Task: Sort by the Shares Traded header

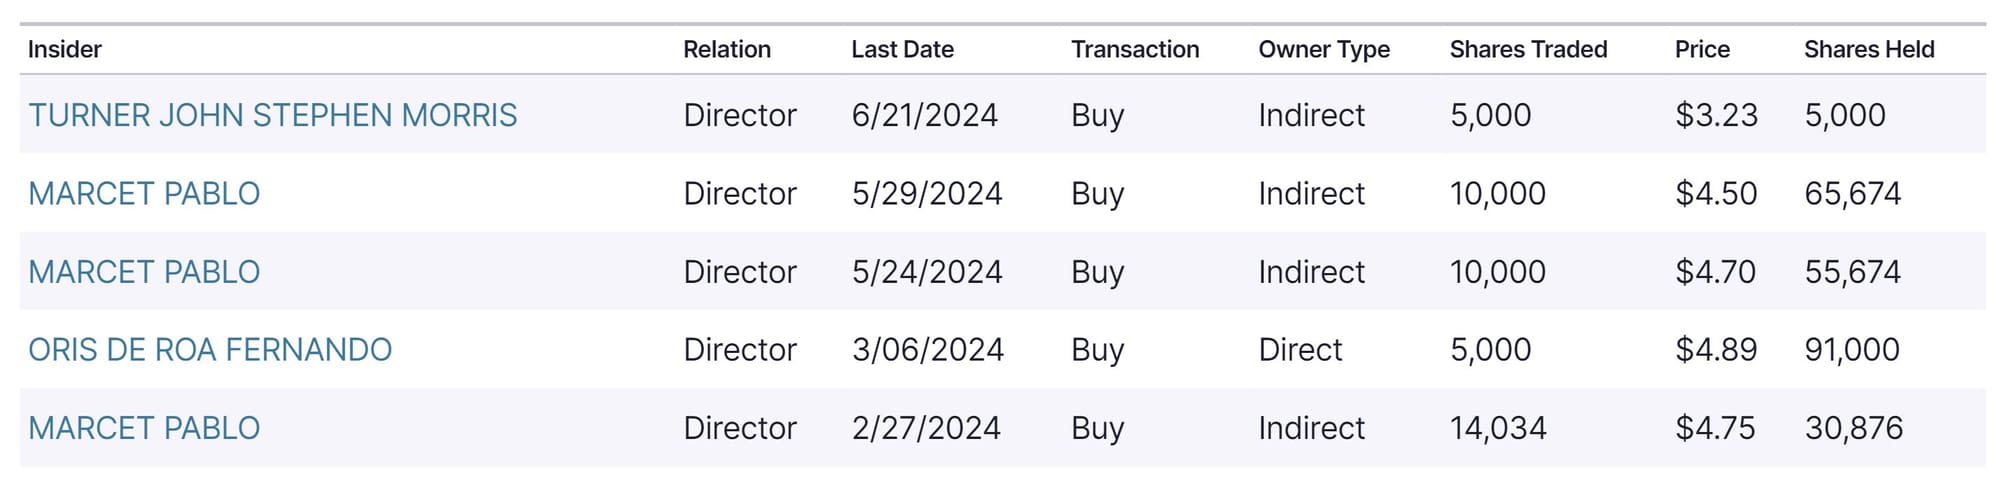Action: click(x=1528, y=49)
